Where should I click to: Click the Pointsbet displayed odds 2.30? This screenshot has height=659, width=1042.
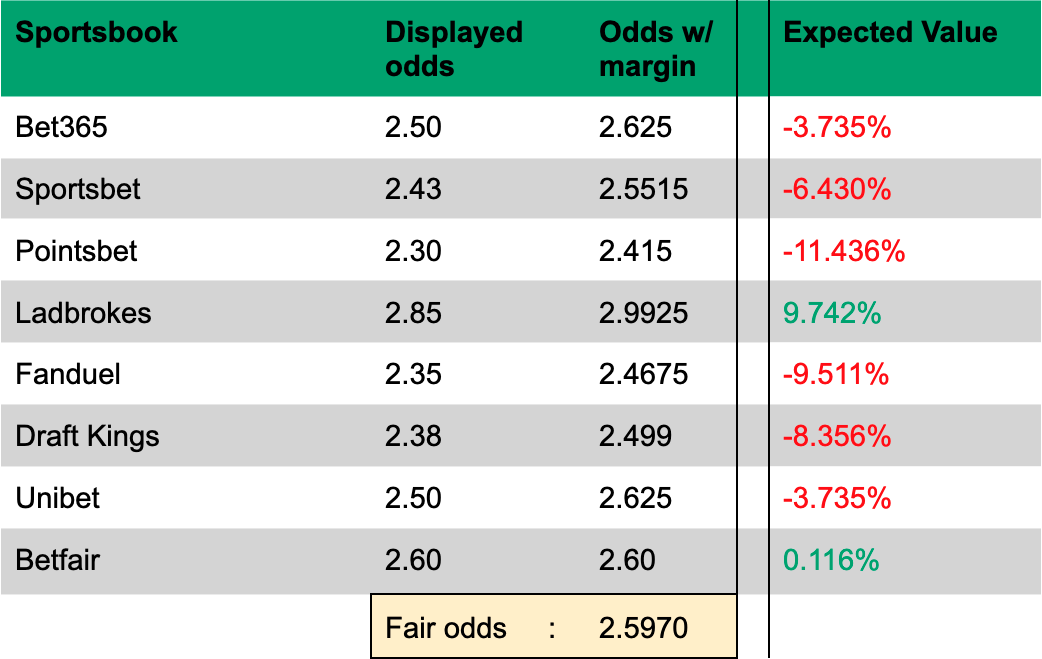click(x=413, y=251)
